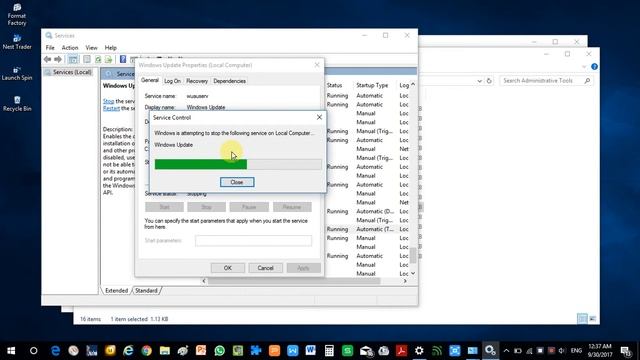Click the wuauserv service name text
This screenshot has height=360, width=640.
click(x=198, y=96)
